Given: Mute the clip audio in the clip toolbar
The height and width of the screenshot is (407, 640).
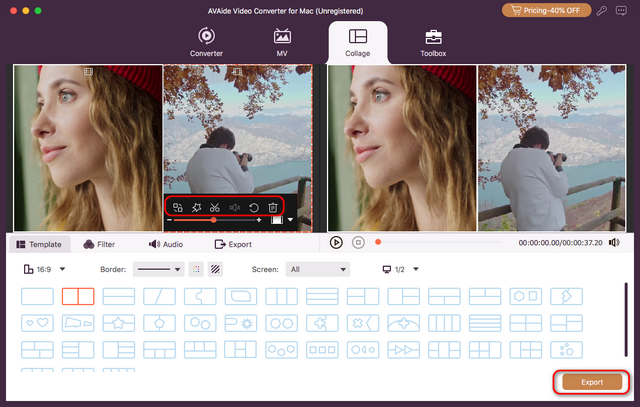Looking at the screenshot, I should click(x=234, y=207).
